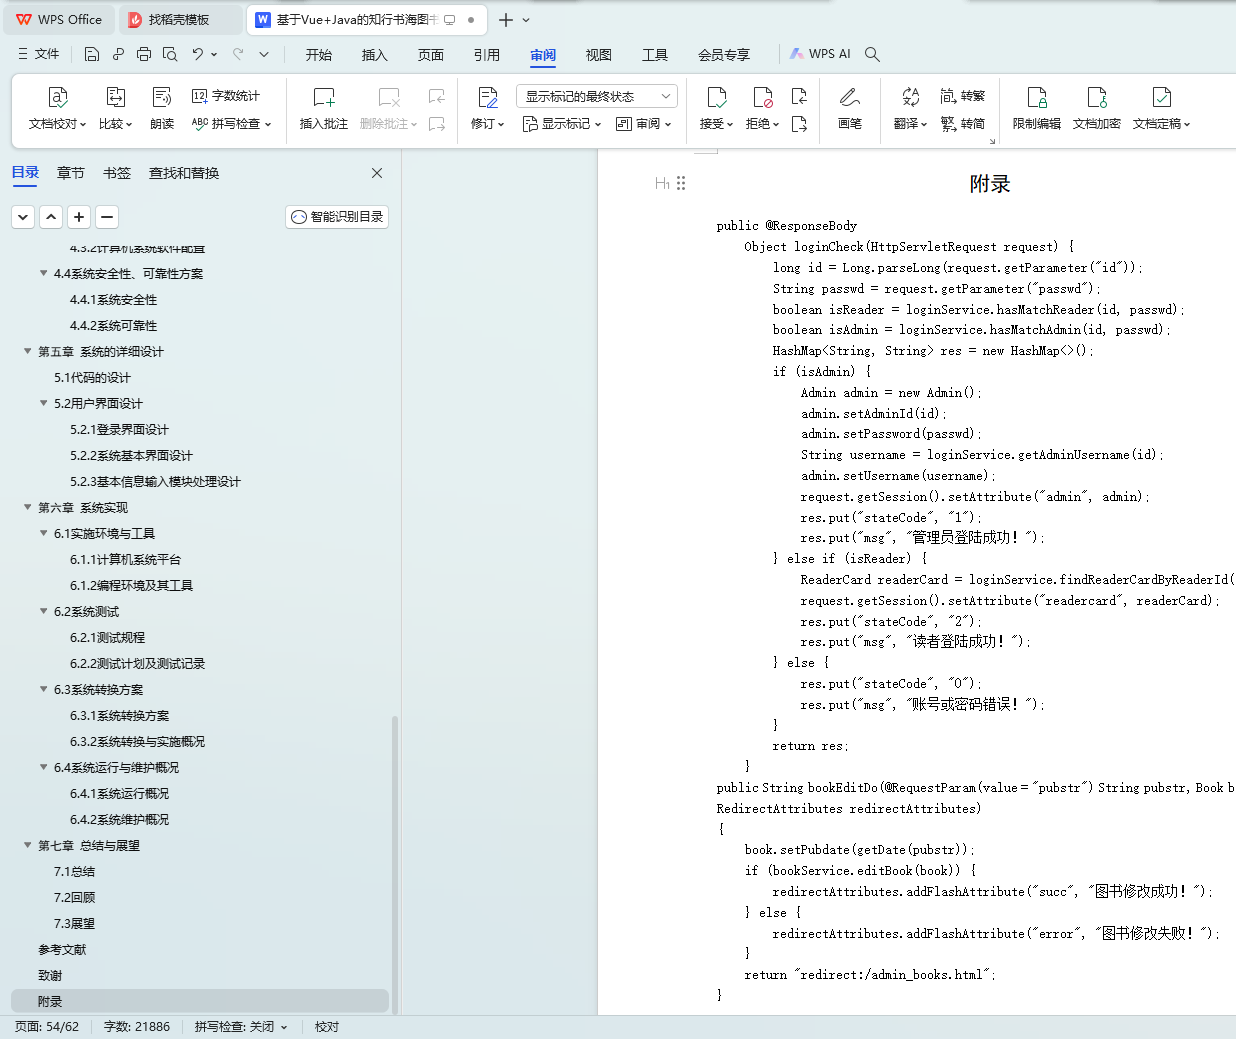
Task: Close the navigation pane
Action: pos(377,173)
